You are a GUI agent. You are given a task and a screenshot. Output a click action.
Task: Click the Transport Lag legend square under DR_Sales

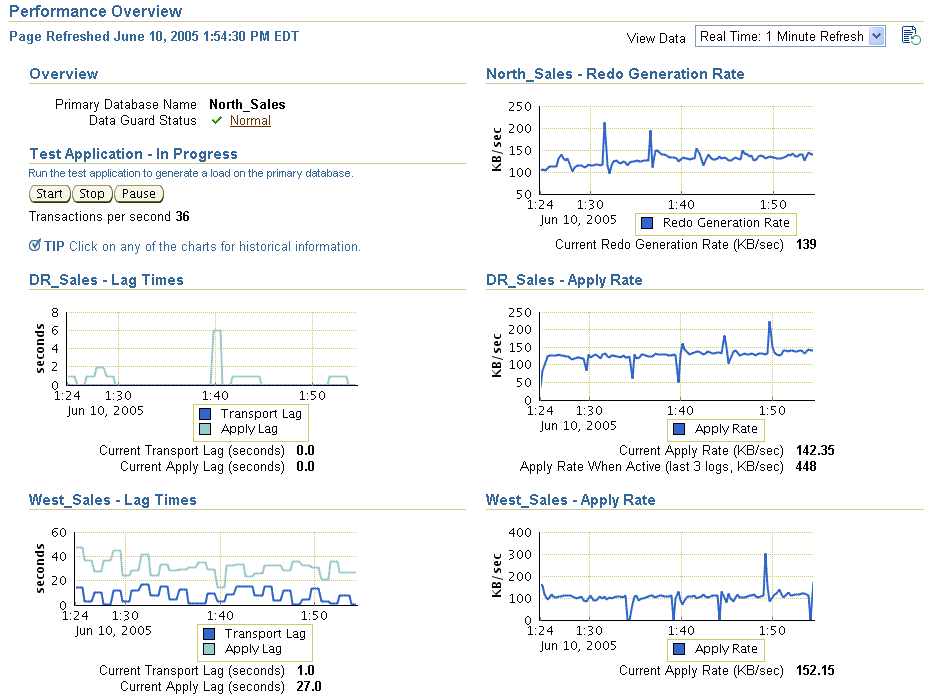click(203, 413)
